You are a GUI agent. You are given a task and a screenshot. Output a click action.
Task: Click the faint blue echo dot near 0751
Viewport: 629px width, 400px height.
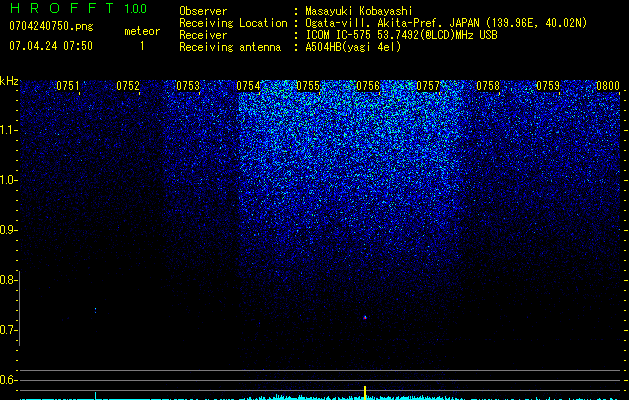pos(95,310)
